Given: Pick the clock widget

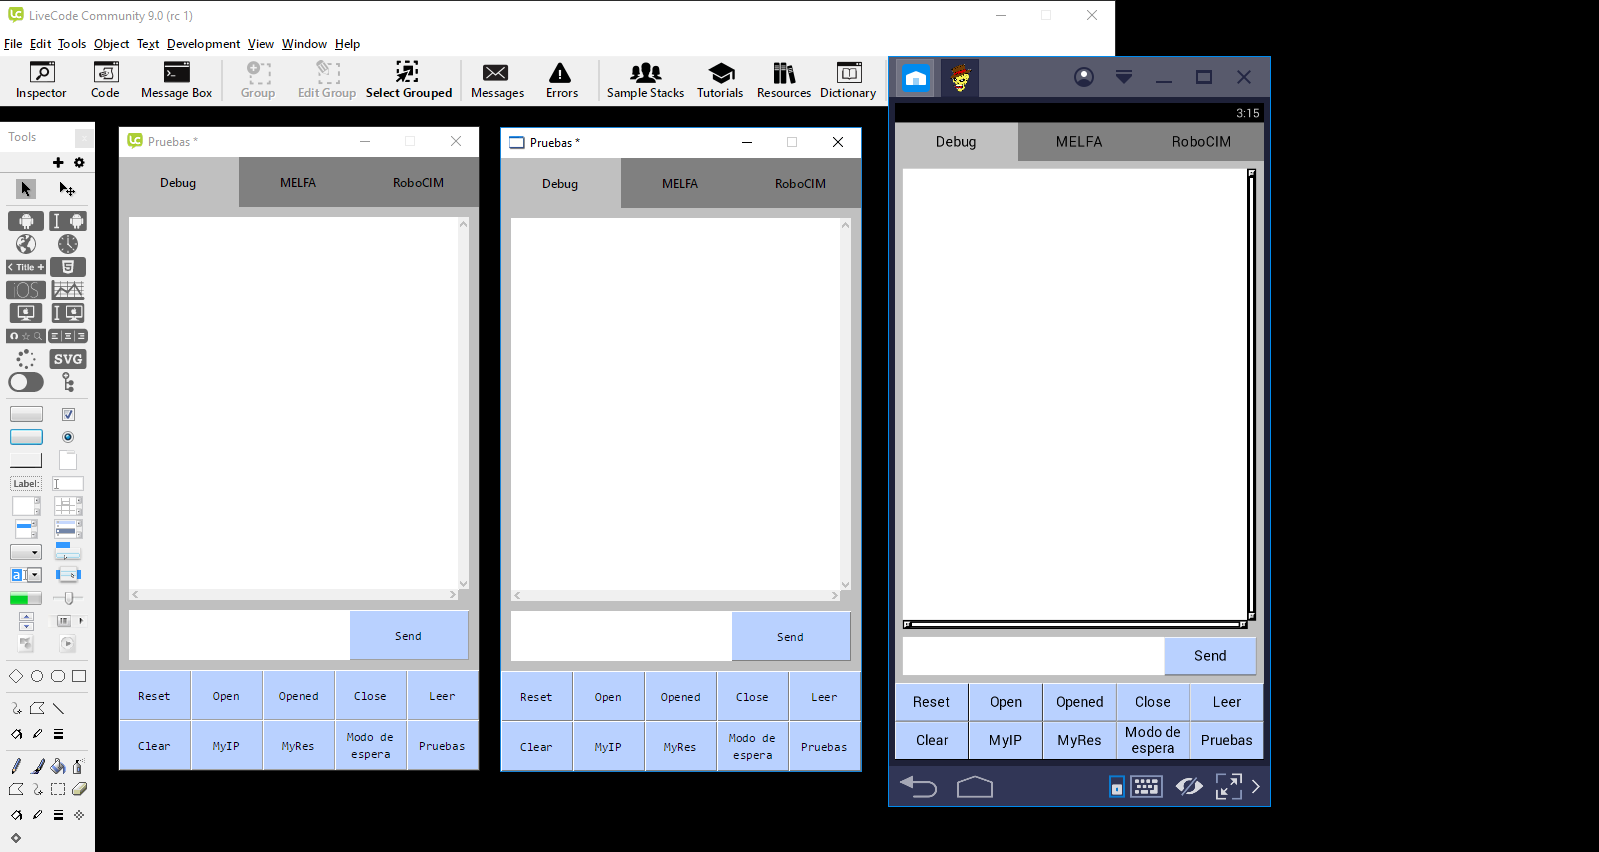Looking at the screenshot, I should point(68,244).
